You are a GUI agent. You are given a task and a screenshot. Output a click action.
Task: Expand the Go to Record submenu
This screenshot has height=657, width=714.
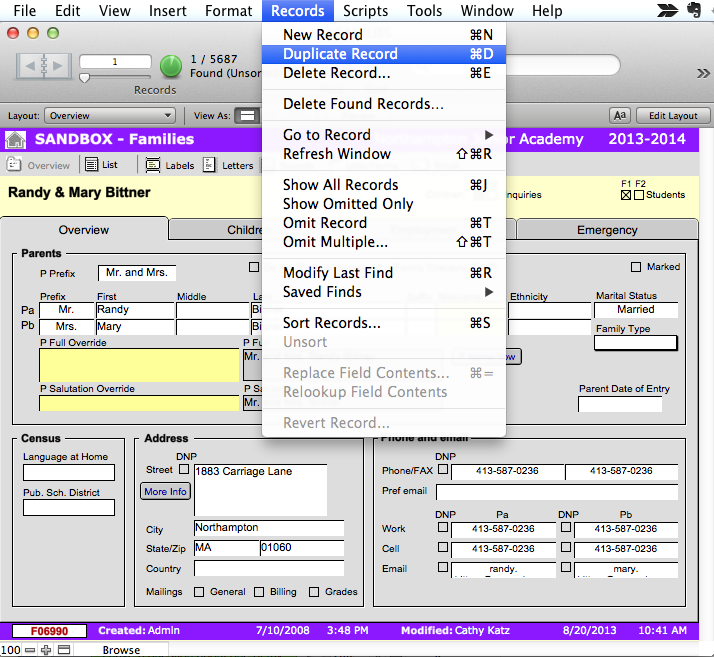(x=385, y=135)
